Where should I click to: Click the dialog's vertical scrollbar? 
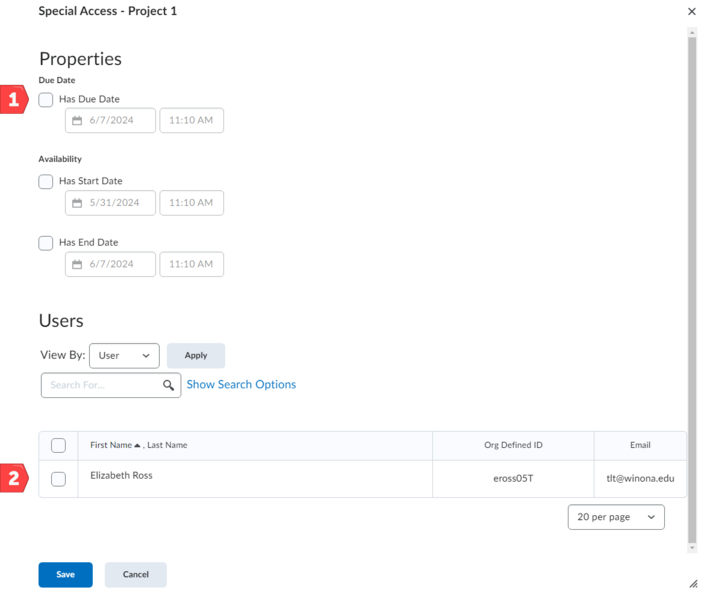point(692,290)
